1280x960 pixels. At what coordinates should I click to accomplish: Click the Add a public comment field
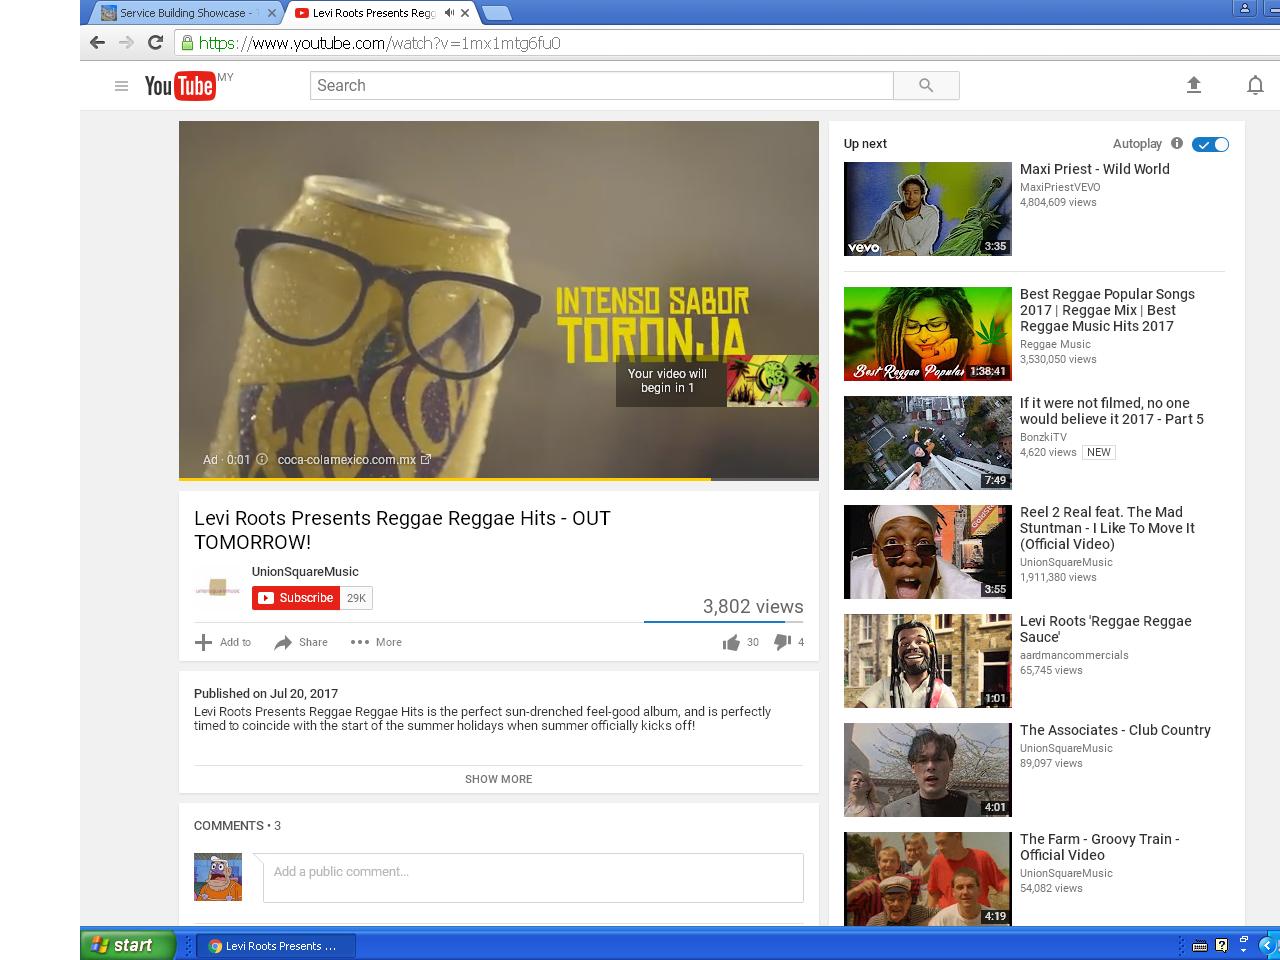(533, 878)
